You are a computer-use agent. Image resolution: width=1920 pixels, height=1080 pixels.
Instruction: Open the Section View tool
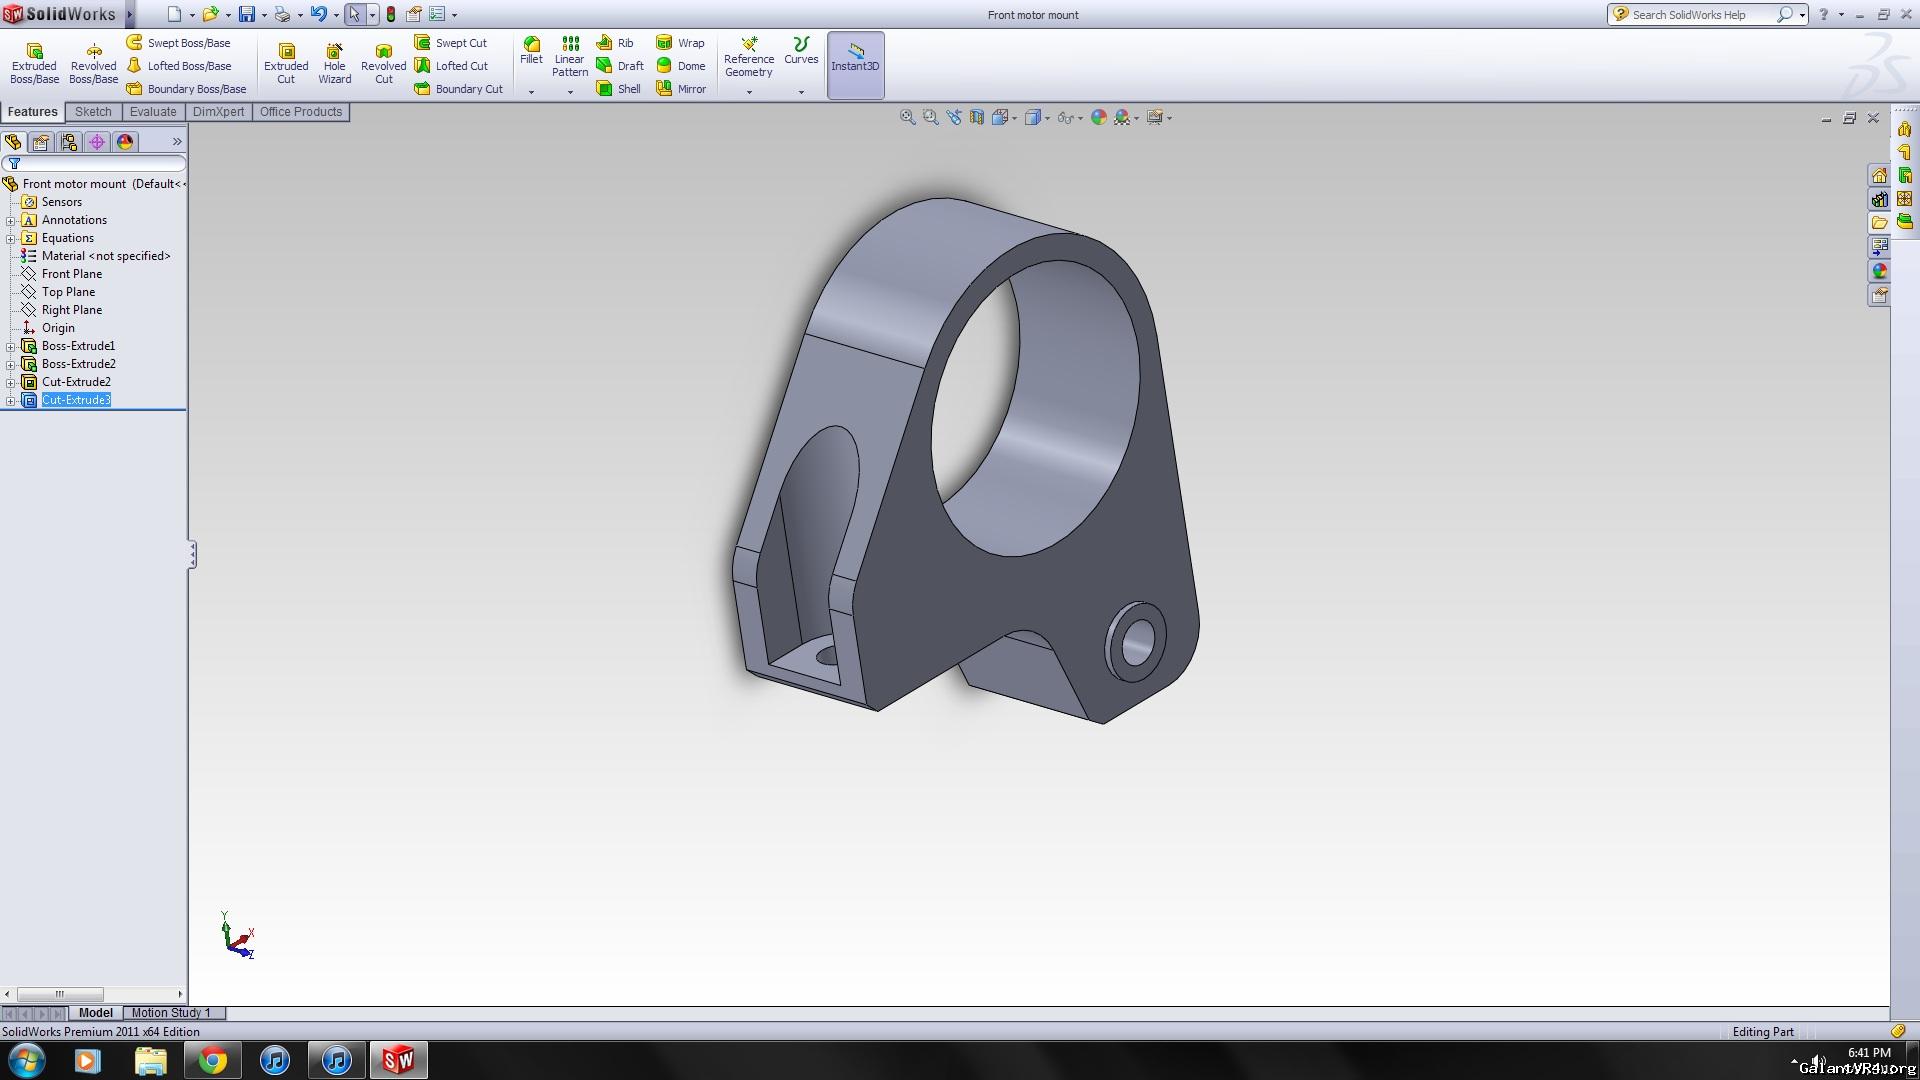(977, 118)
